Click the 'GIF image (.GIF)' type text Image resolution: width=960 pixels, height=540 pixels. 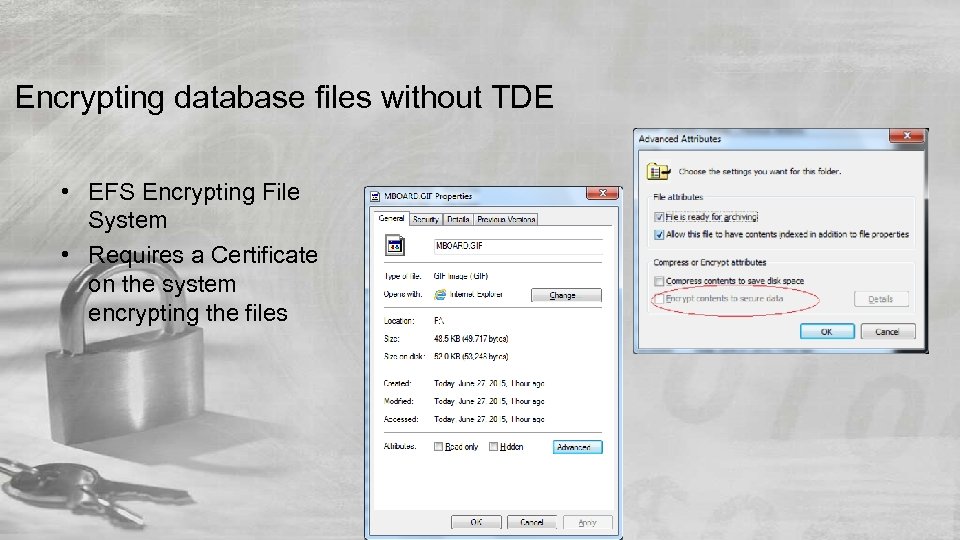tap(460, 276)
